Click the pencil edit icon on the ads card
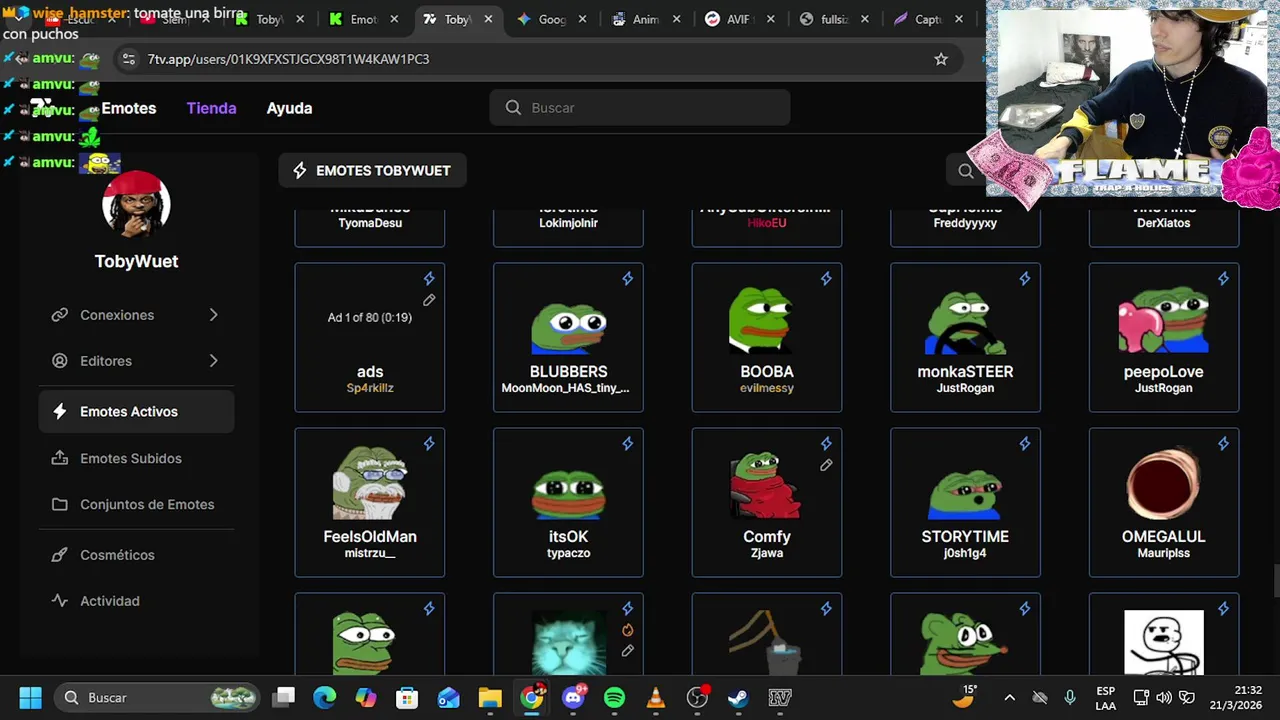 click(x=429, y=300)
